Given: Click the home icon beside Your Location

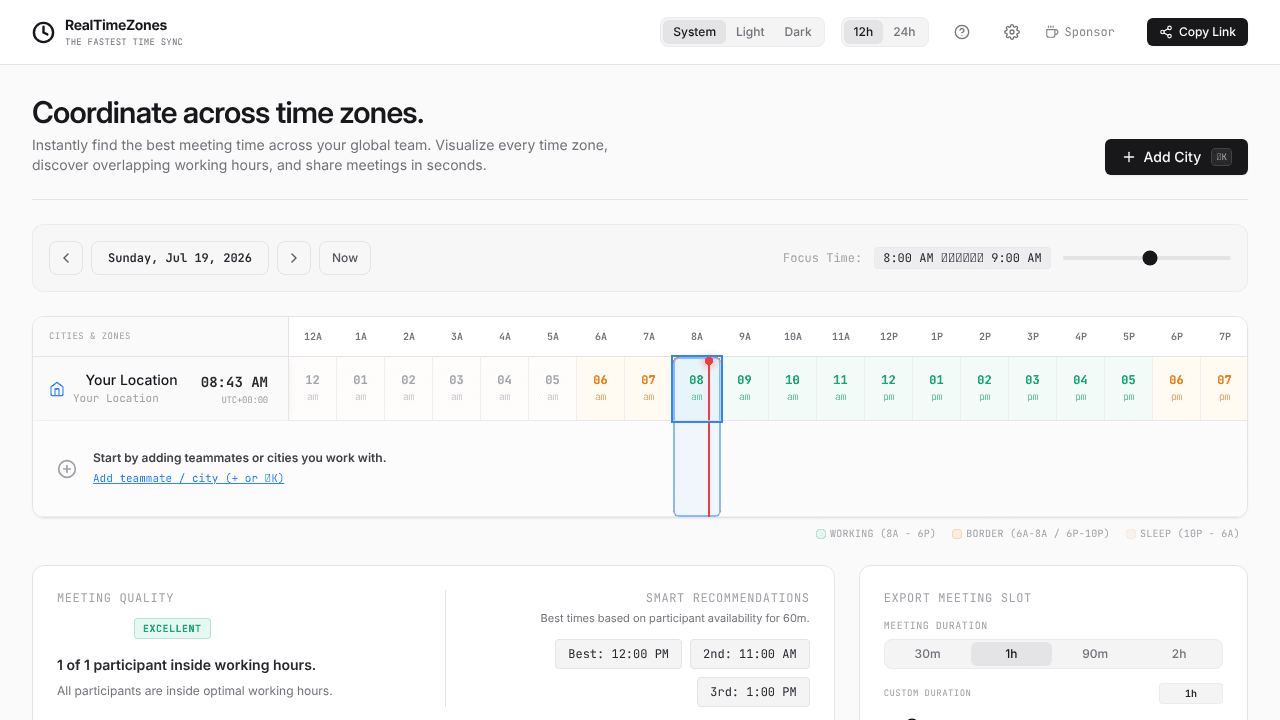Looking at the screenshot, I should 57,389.
